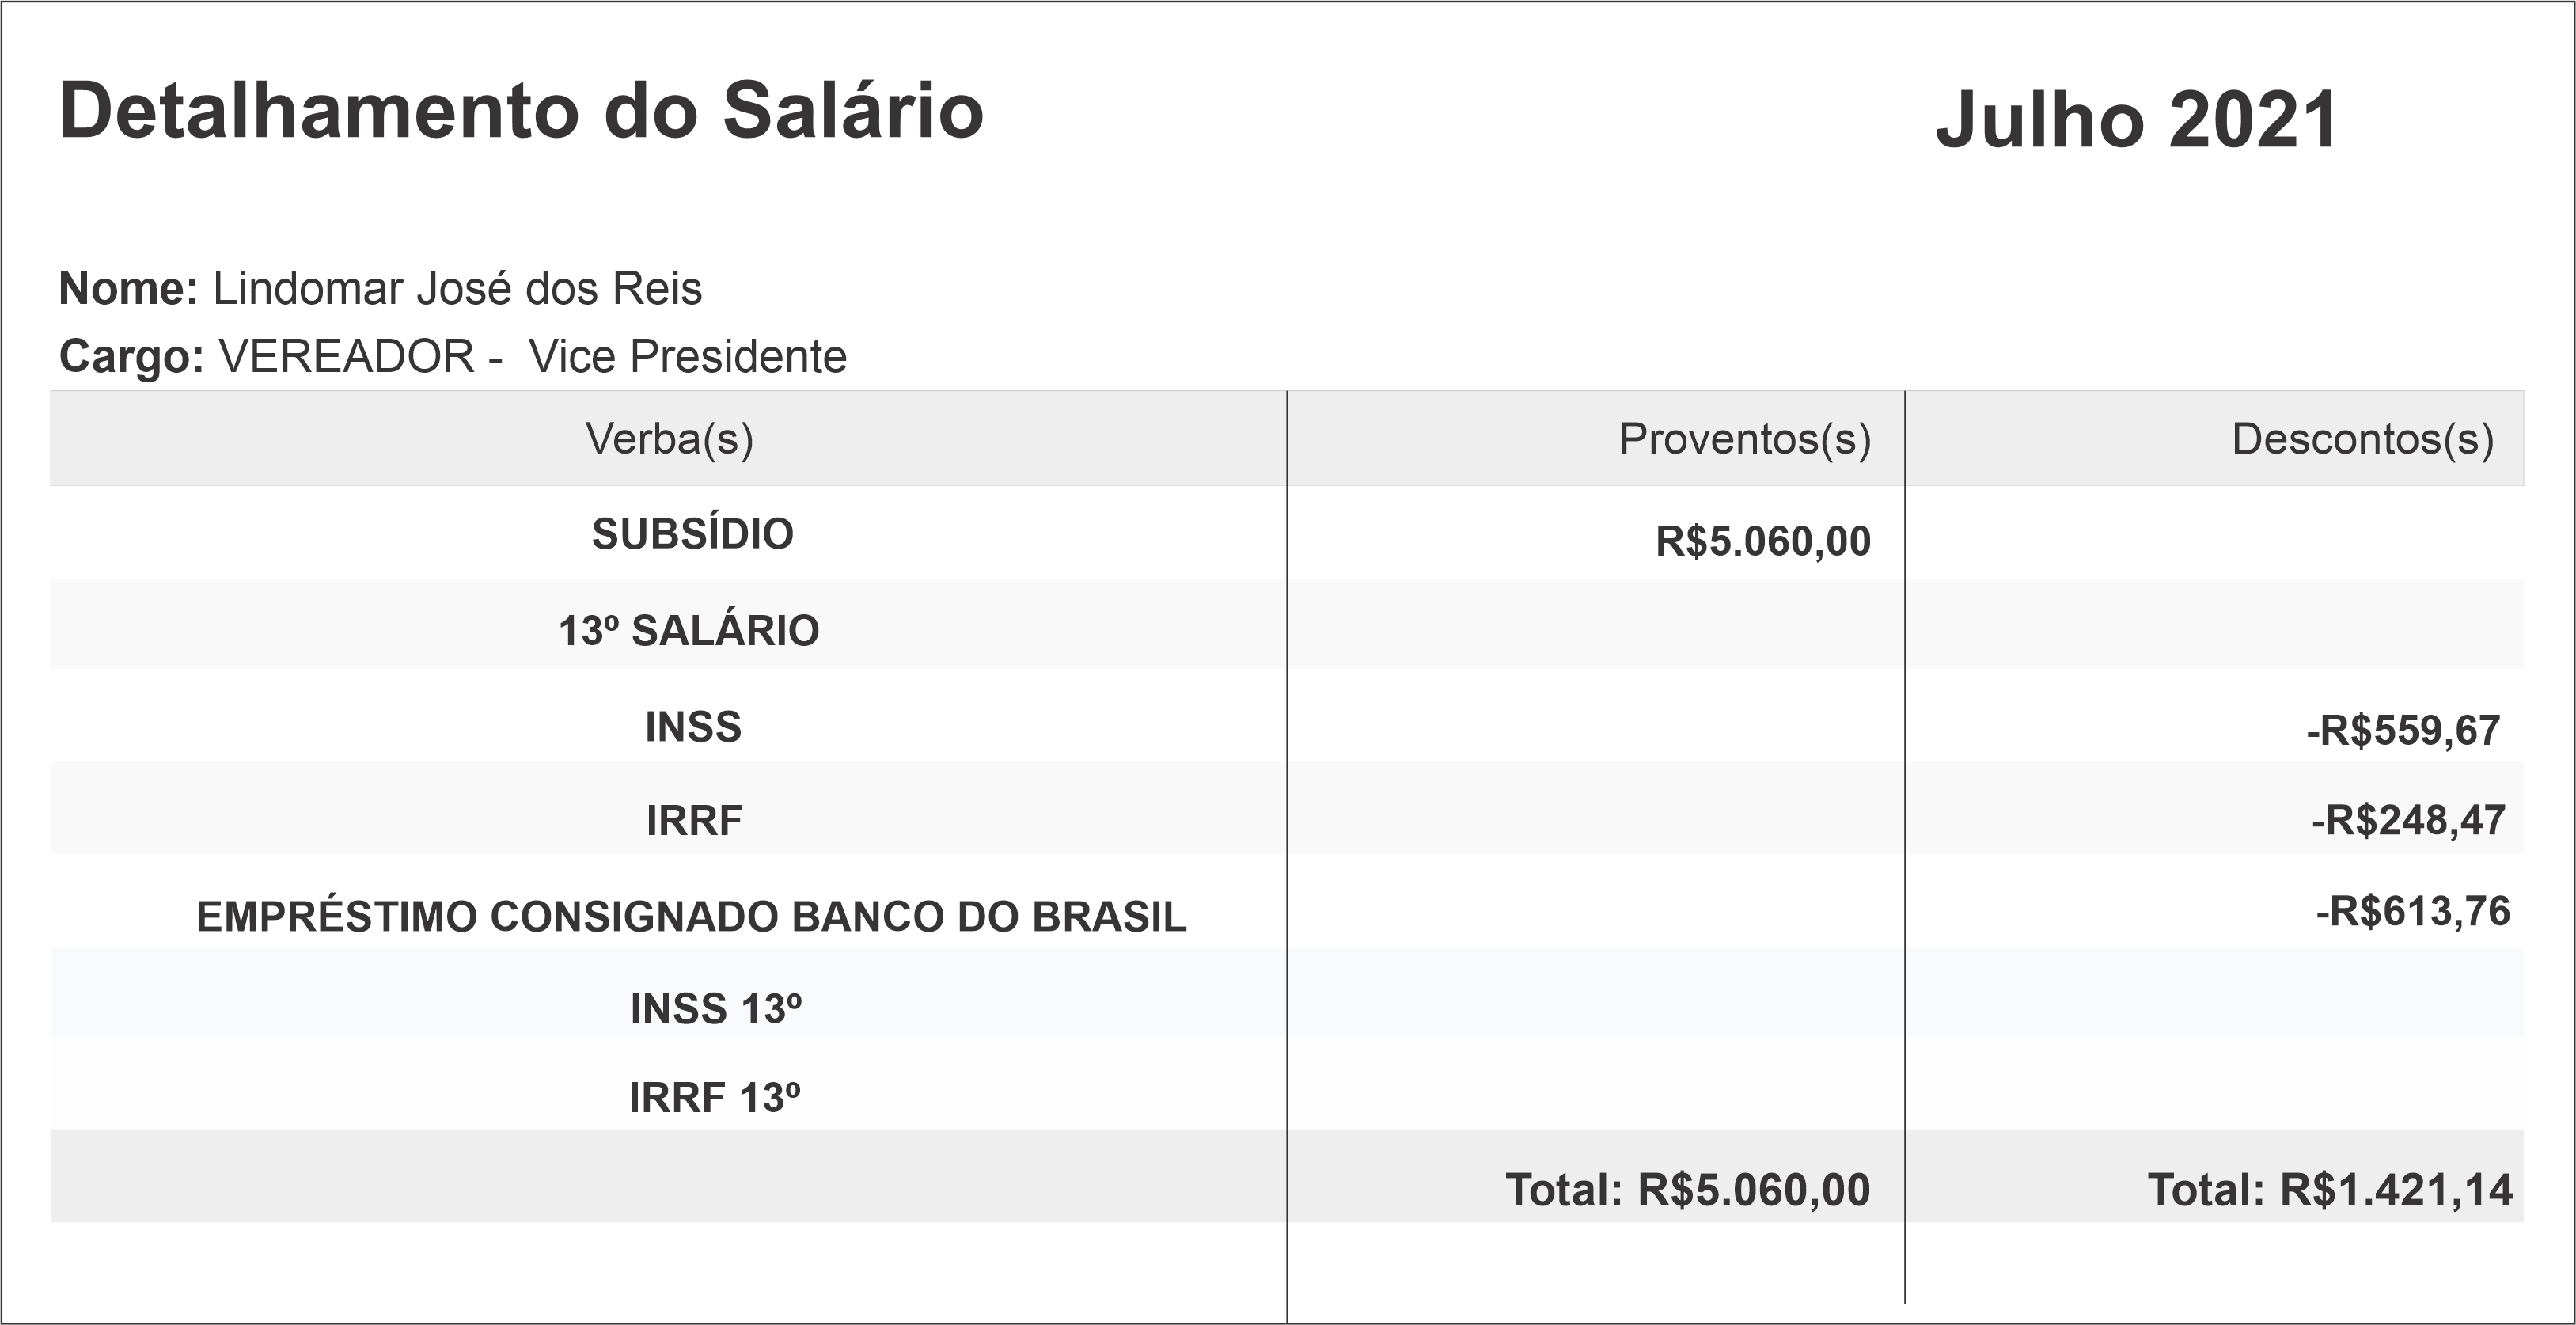Select the IRRF discount -R$248,47

pyautogui.click(x=2407, y=821)
